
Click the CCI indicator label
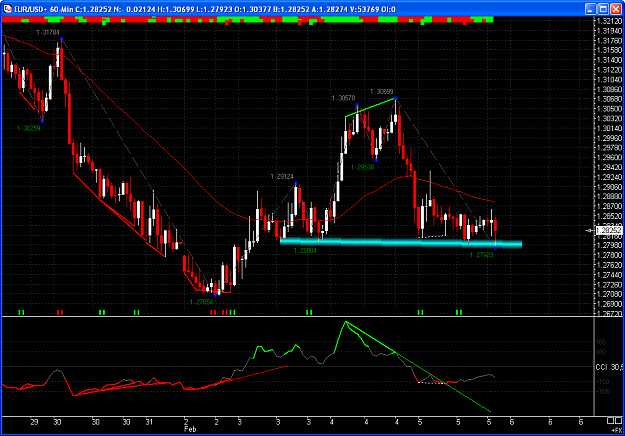point(601,367)
